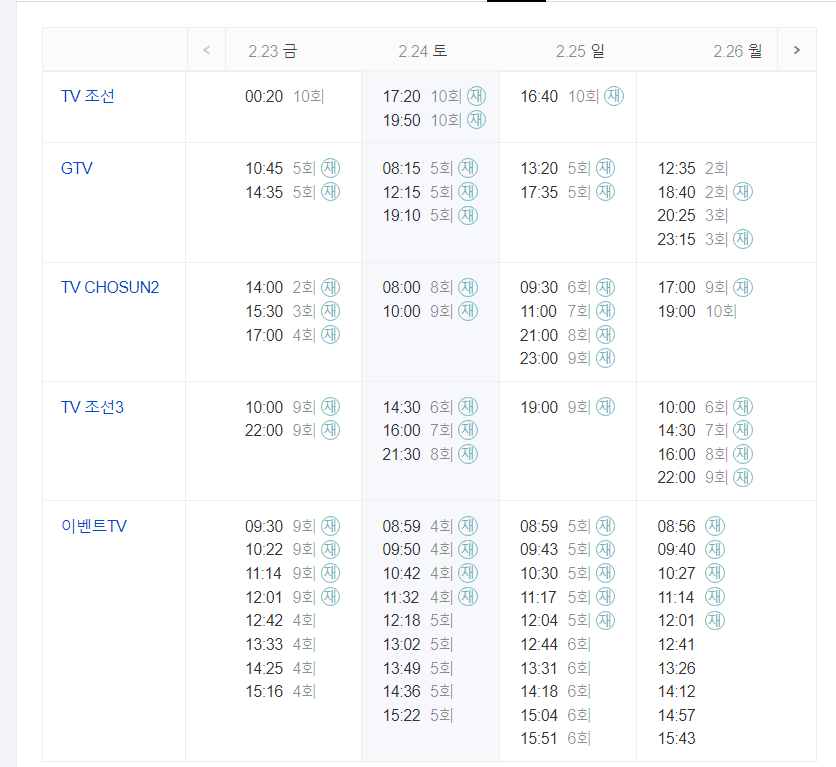Click the rerun badge beside TV 조선 16:40
This screenshot has width=836, height=767.
[x=614, y=96]
